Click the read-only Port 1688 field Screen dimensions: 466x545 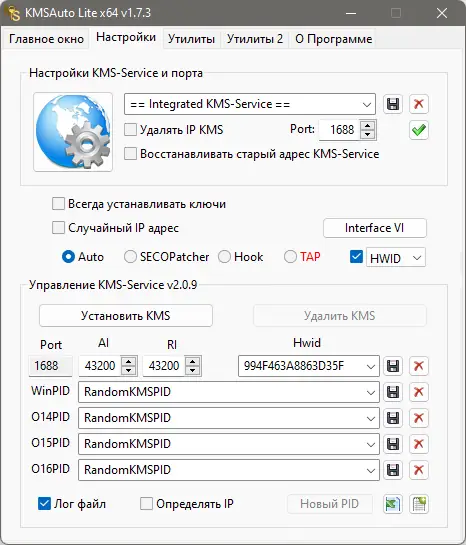[50, 366]
